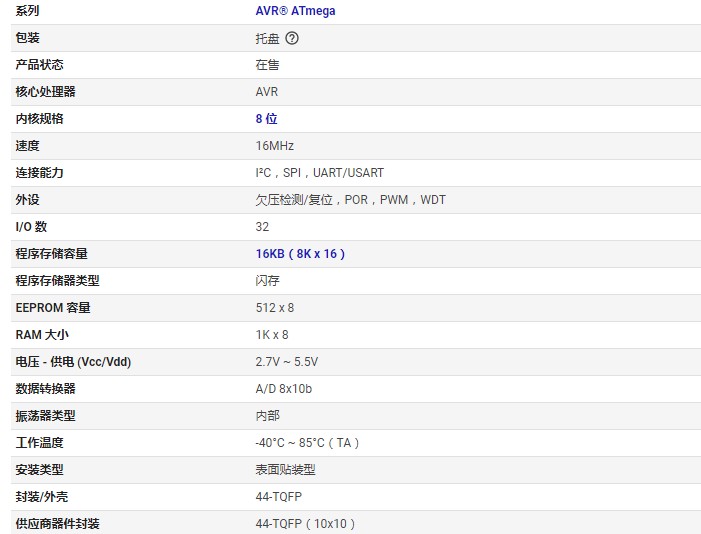Click the 2.7V ~ 5.5V supply voltage value
Image resolution: width=701 pixels, height=534 pixels.
point(287,362)
